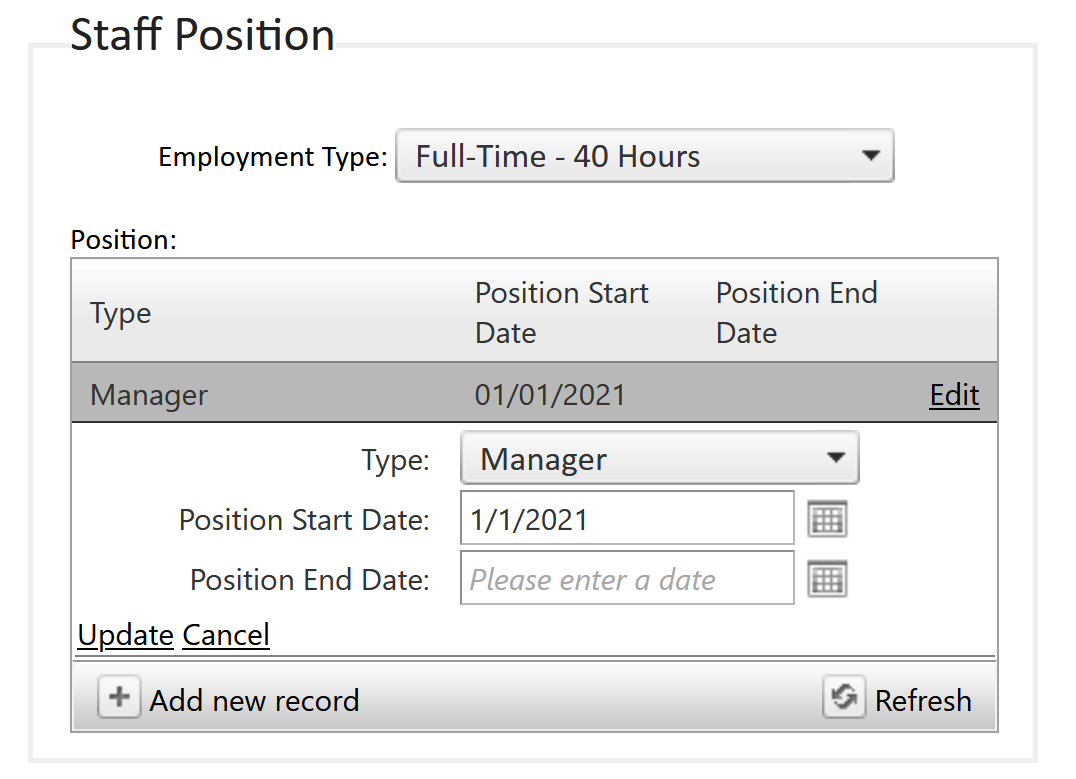Click the arrow on the Type dropdown

[x=835, y=458]
